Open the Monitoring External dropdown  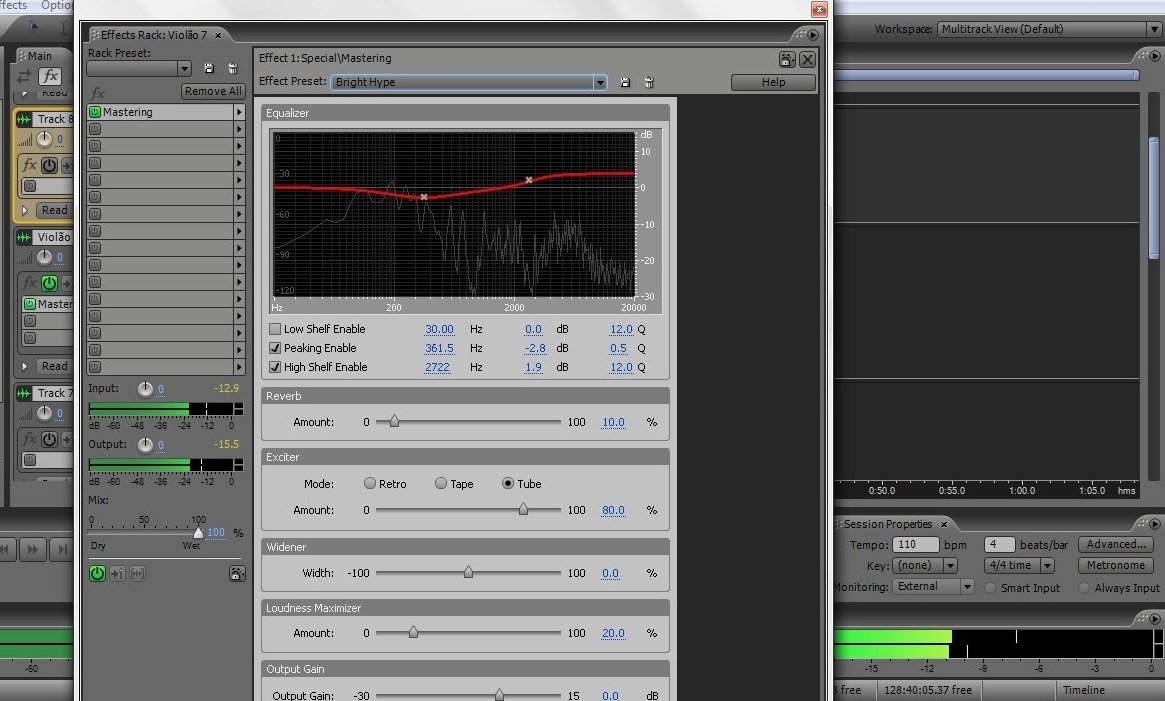point(967,587)
